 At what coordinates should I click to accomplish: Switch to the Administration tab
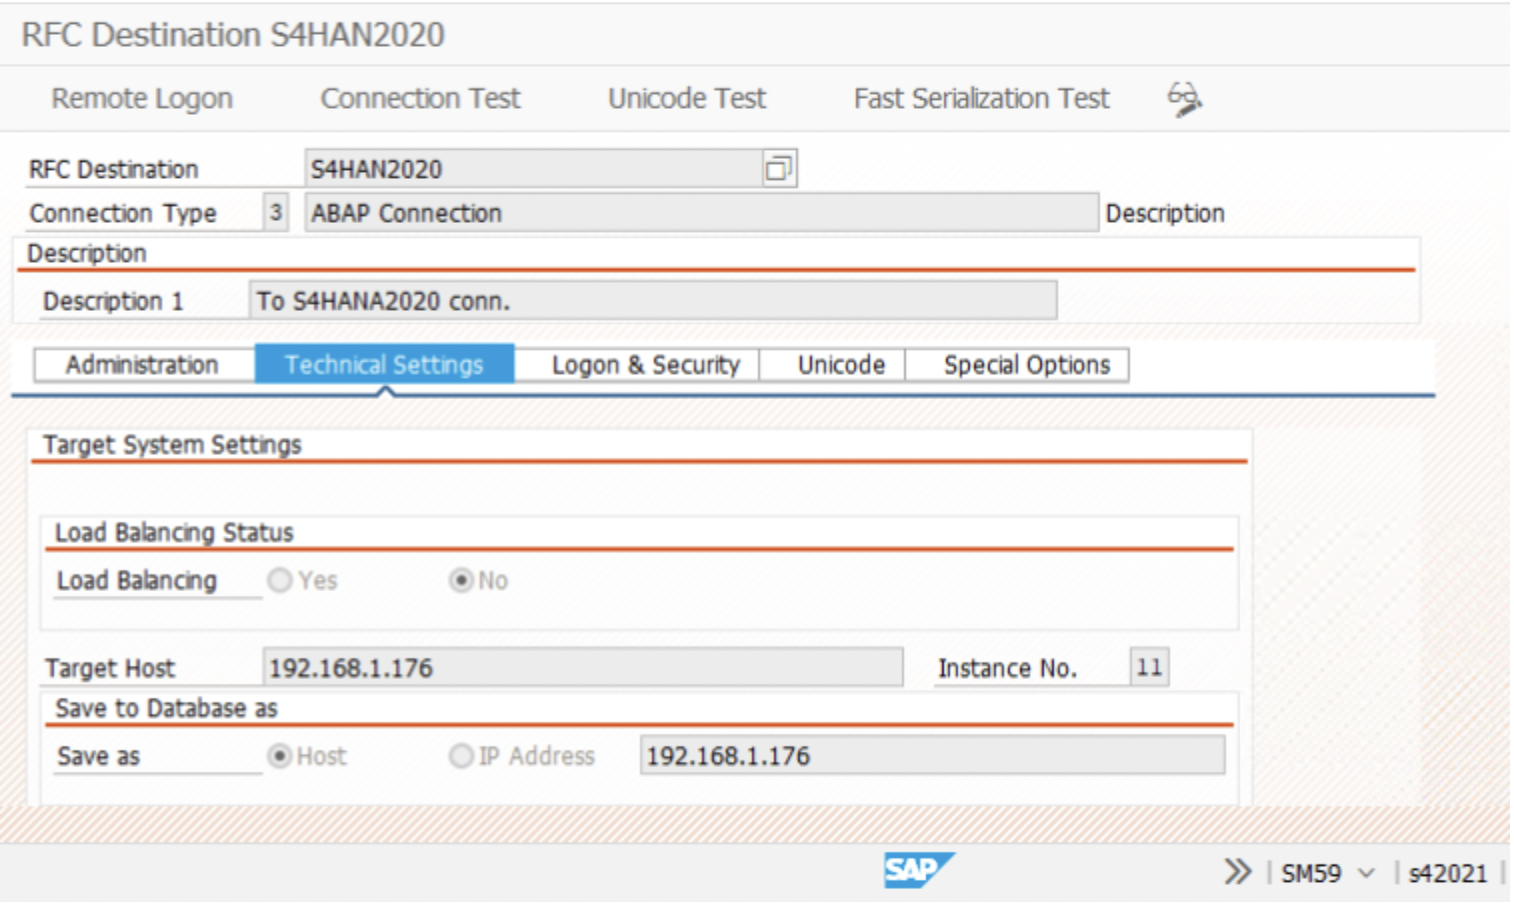click(x=143, y=365)
